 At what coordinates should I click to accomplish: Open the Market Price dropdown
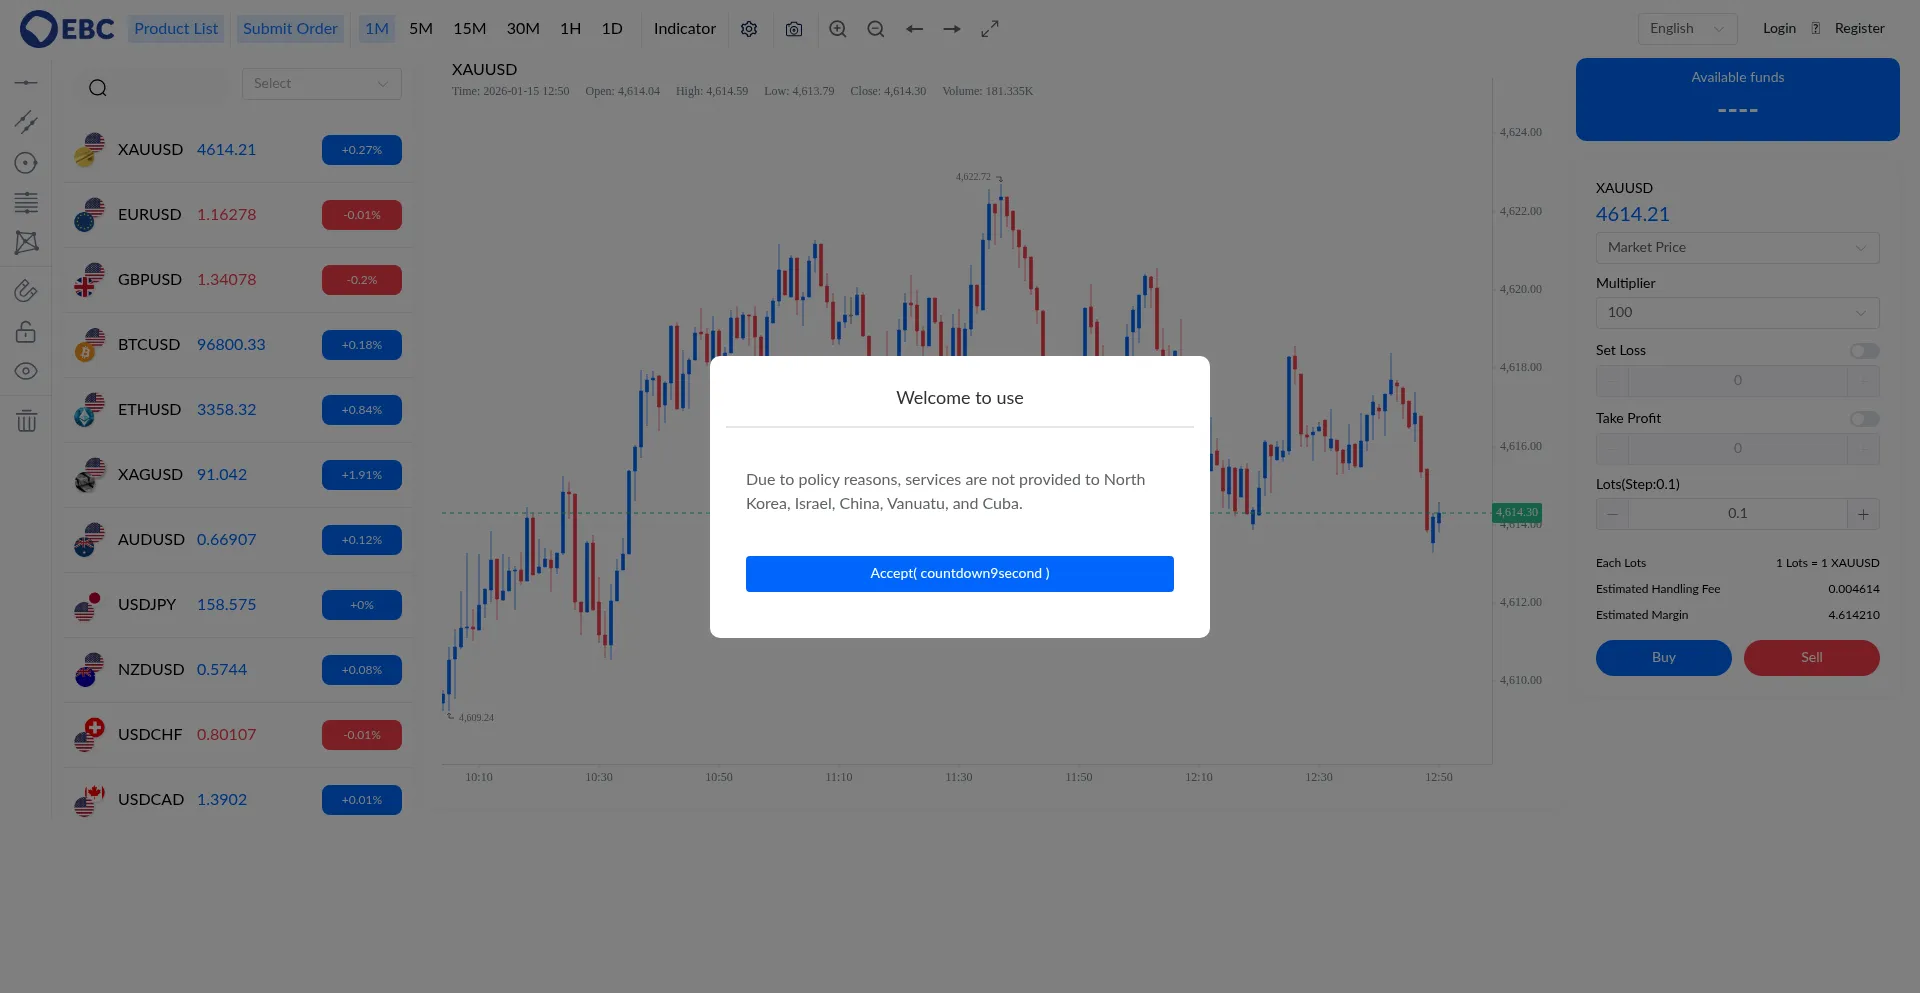coord(1737,248)
